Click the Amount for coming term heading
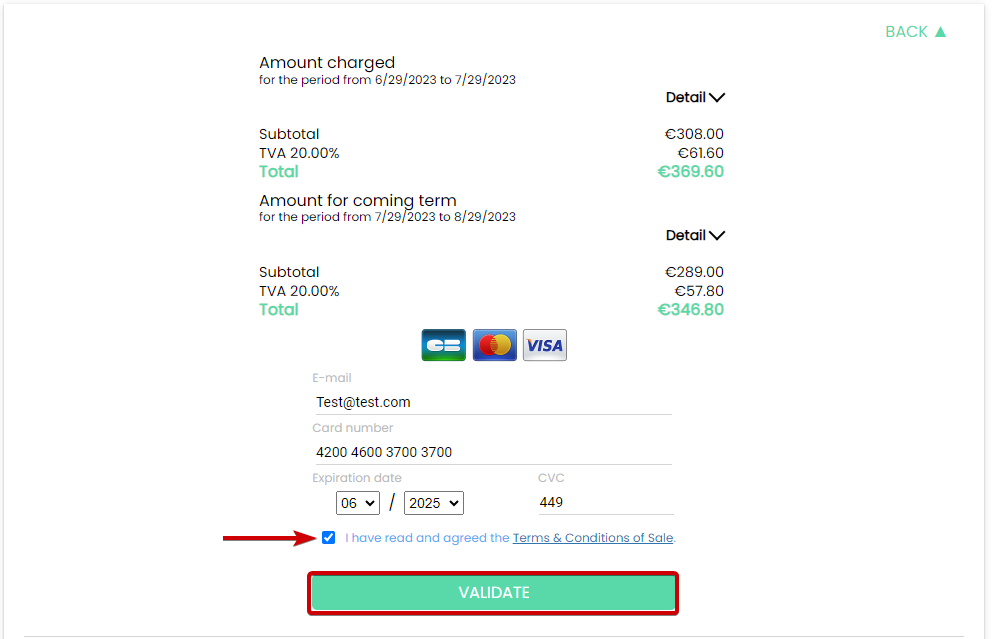This screenshot has height=639, width=993. pos(358,200)
